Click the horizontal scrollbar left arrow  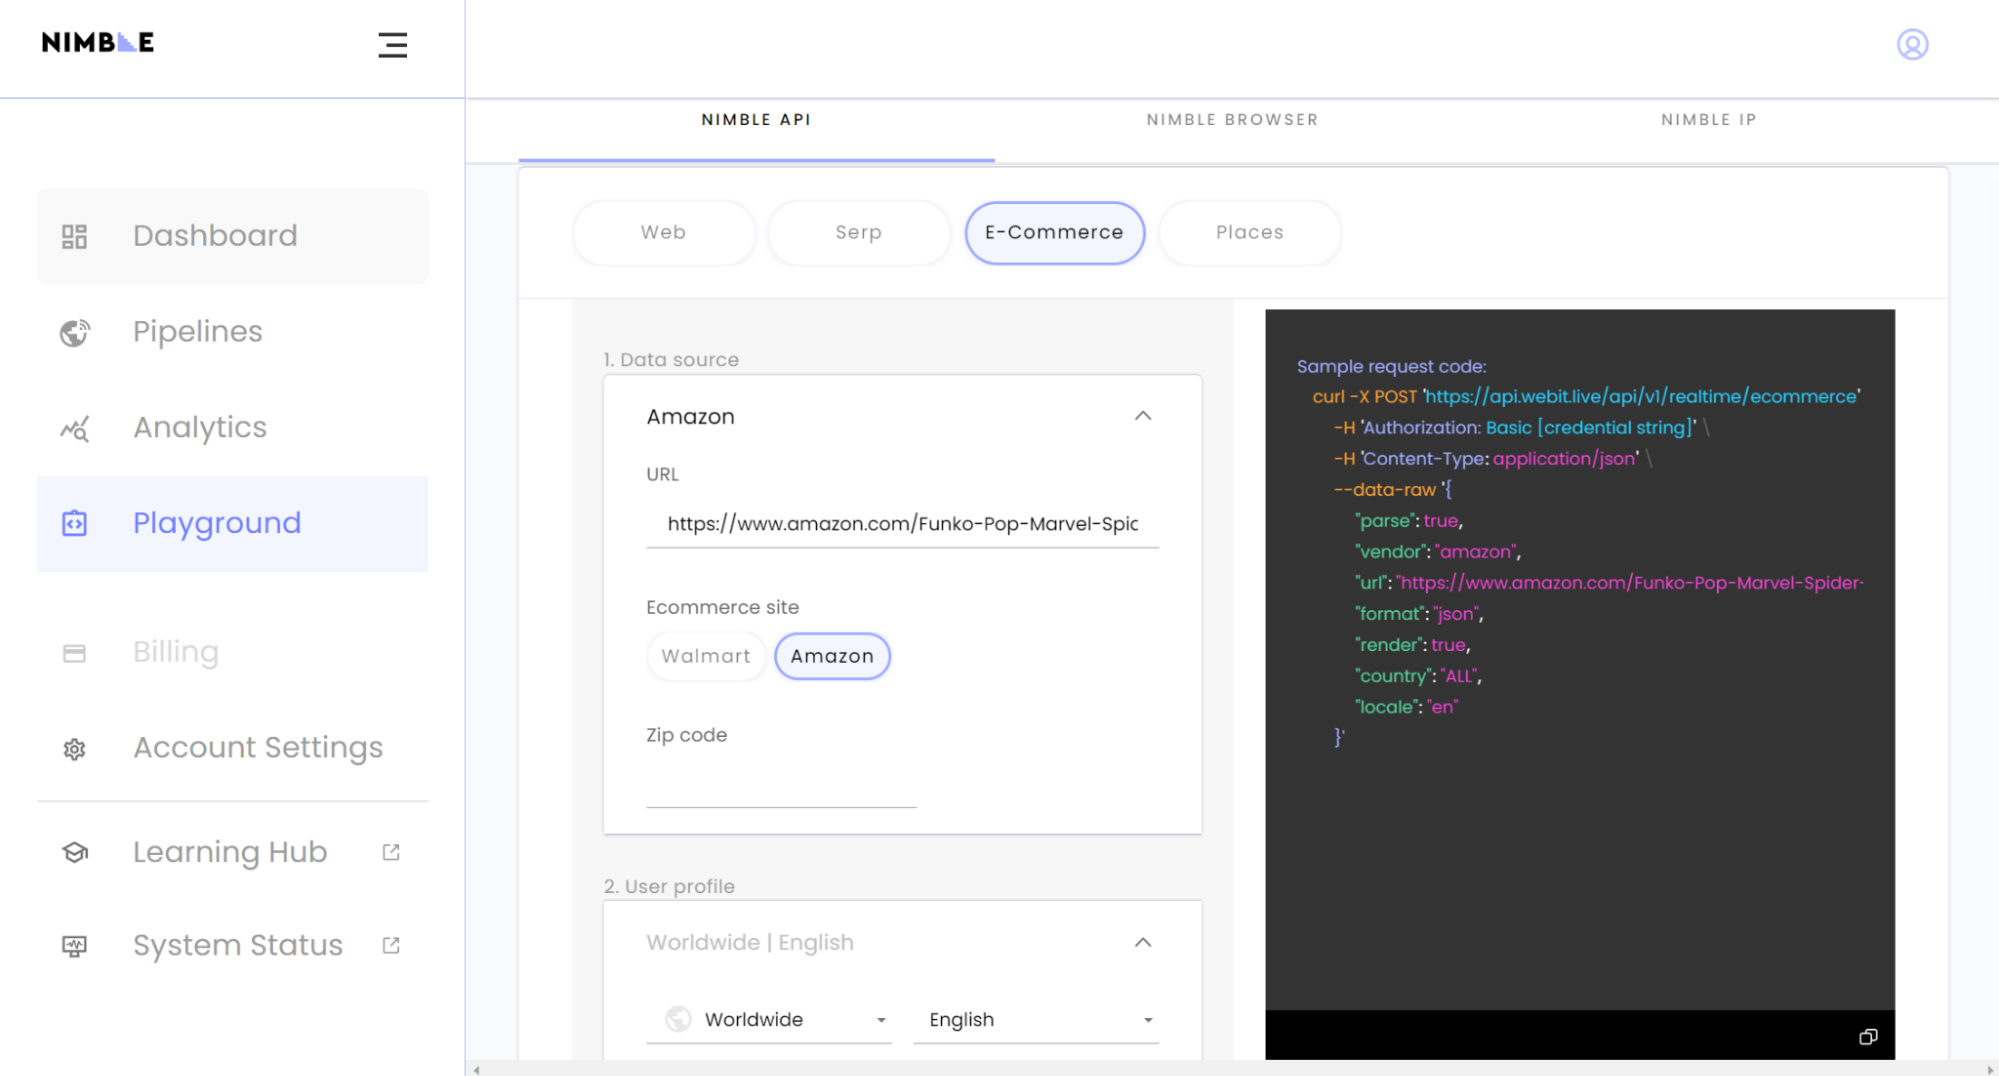477,1069
